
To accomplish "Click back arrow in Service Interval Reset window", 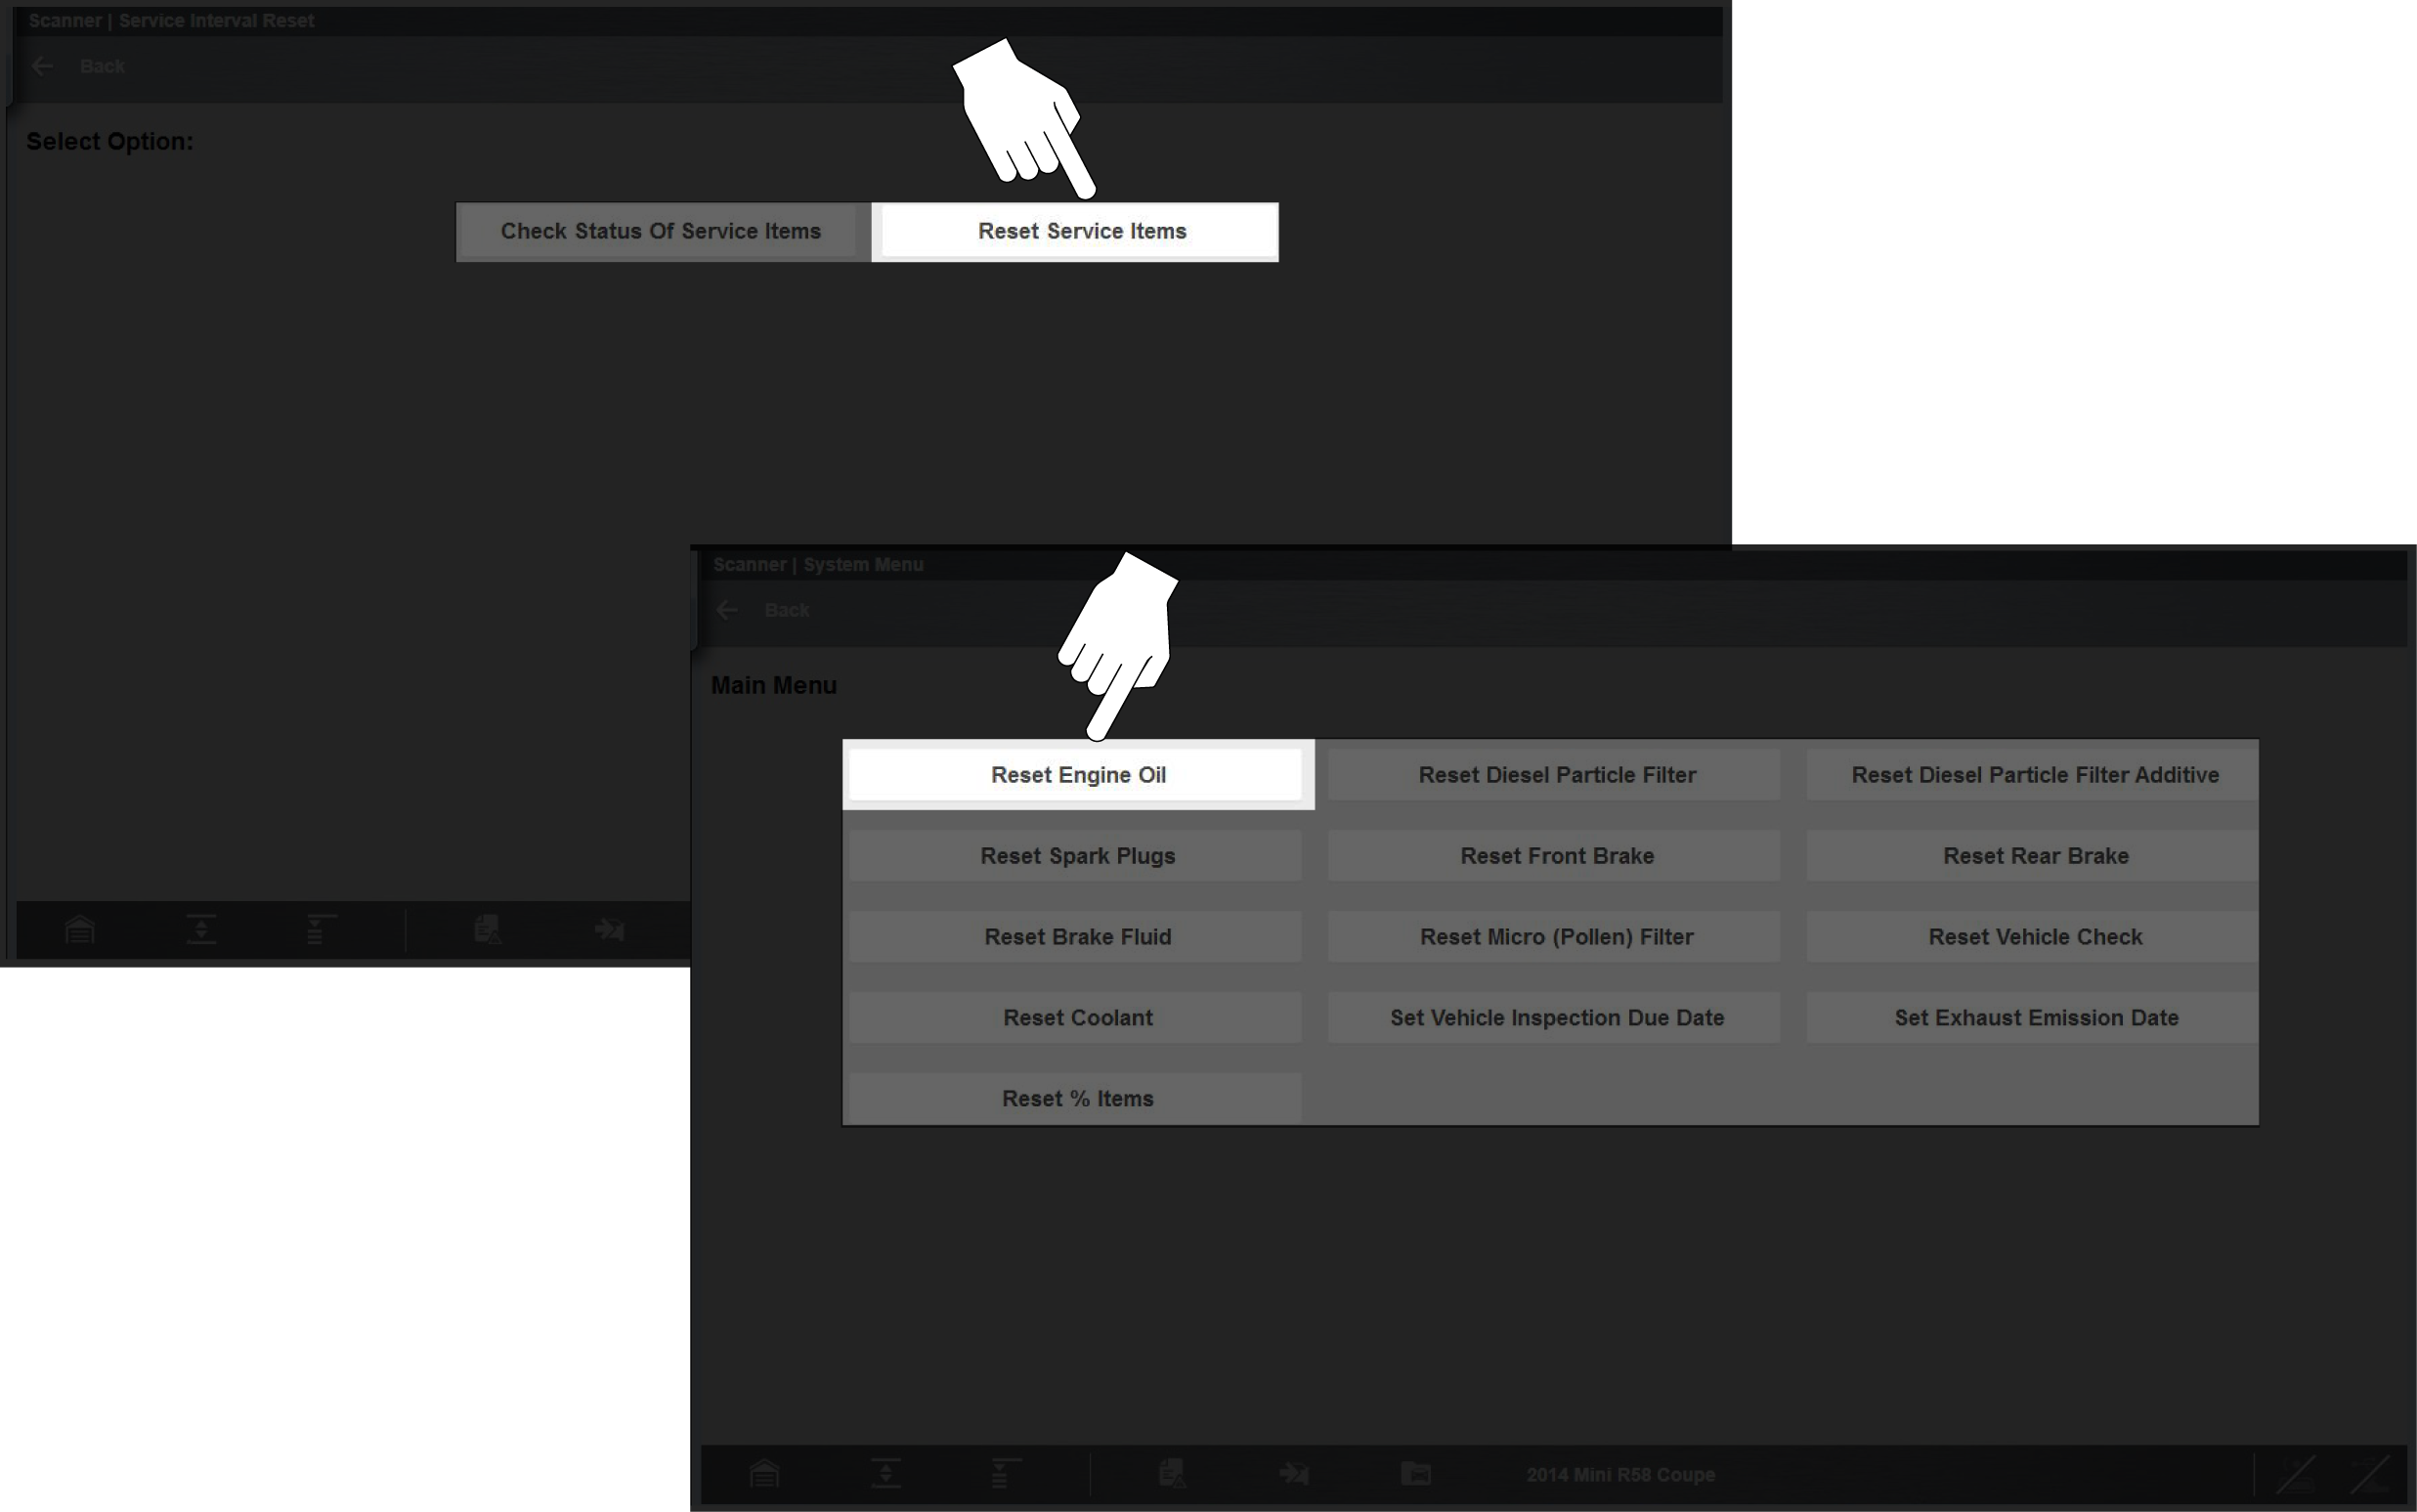I will click(43, 66).
